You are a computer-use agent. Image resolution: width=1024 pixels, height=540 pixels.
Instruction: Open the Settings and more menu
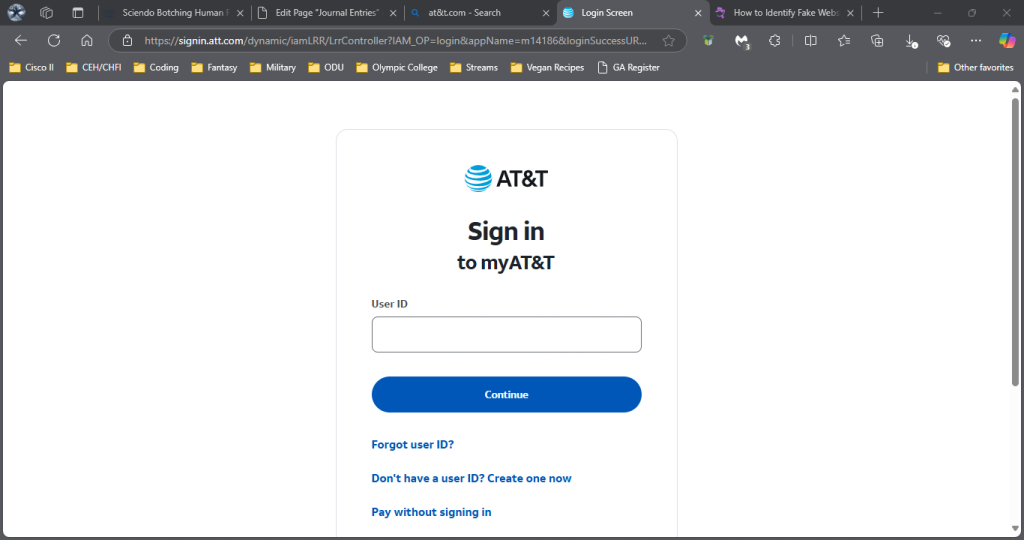pos(976,40)
